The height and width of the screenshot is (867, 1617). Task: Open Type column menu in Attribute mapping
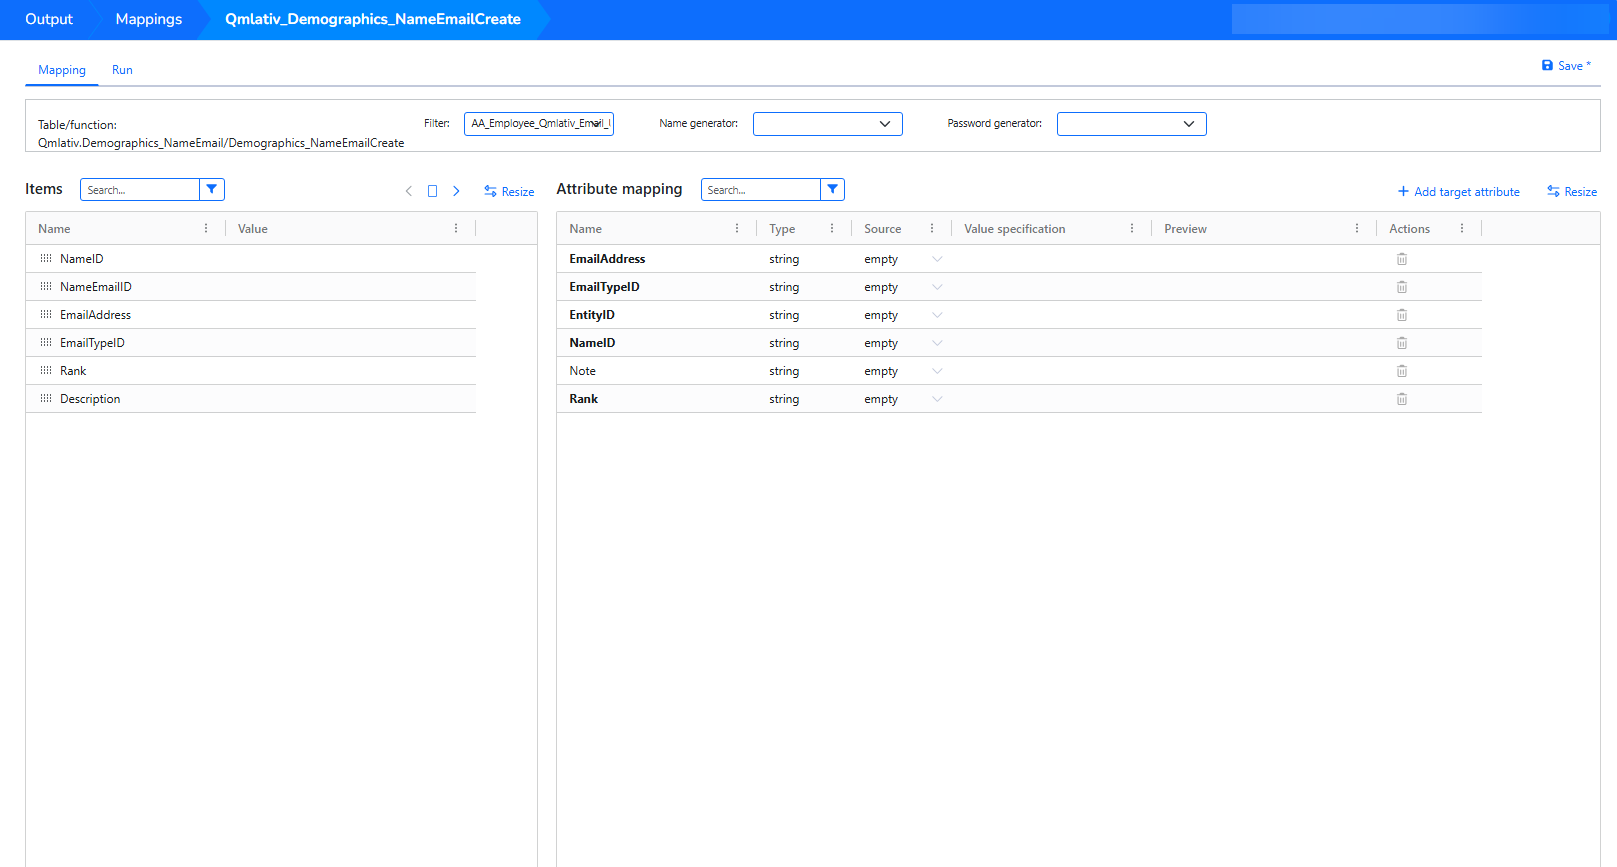832,228
